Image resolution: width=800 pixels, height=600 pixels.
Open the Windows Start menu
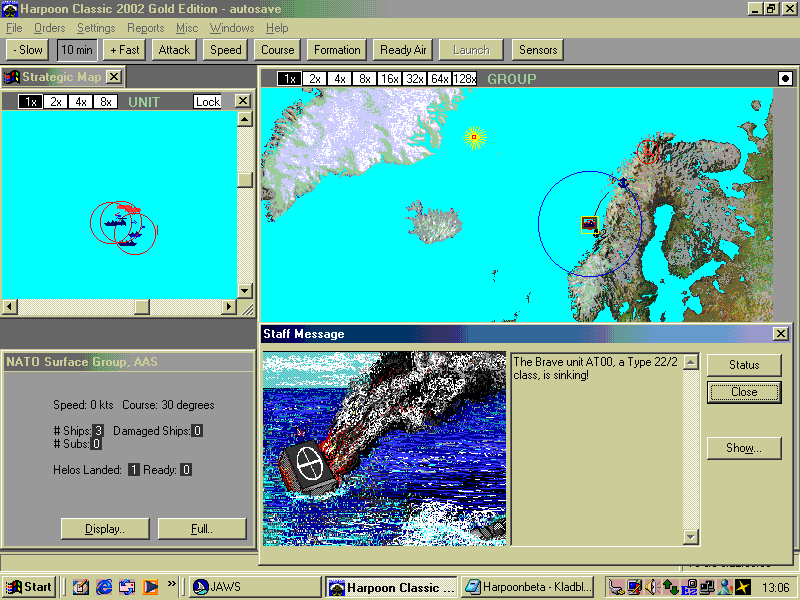29,587
